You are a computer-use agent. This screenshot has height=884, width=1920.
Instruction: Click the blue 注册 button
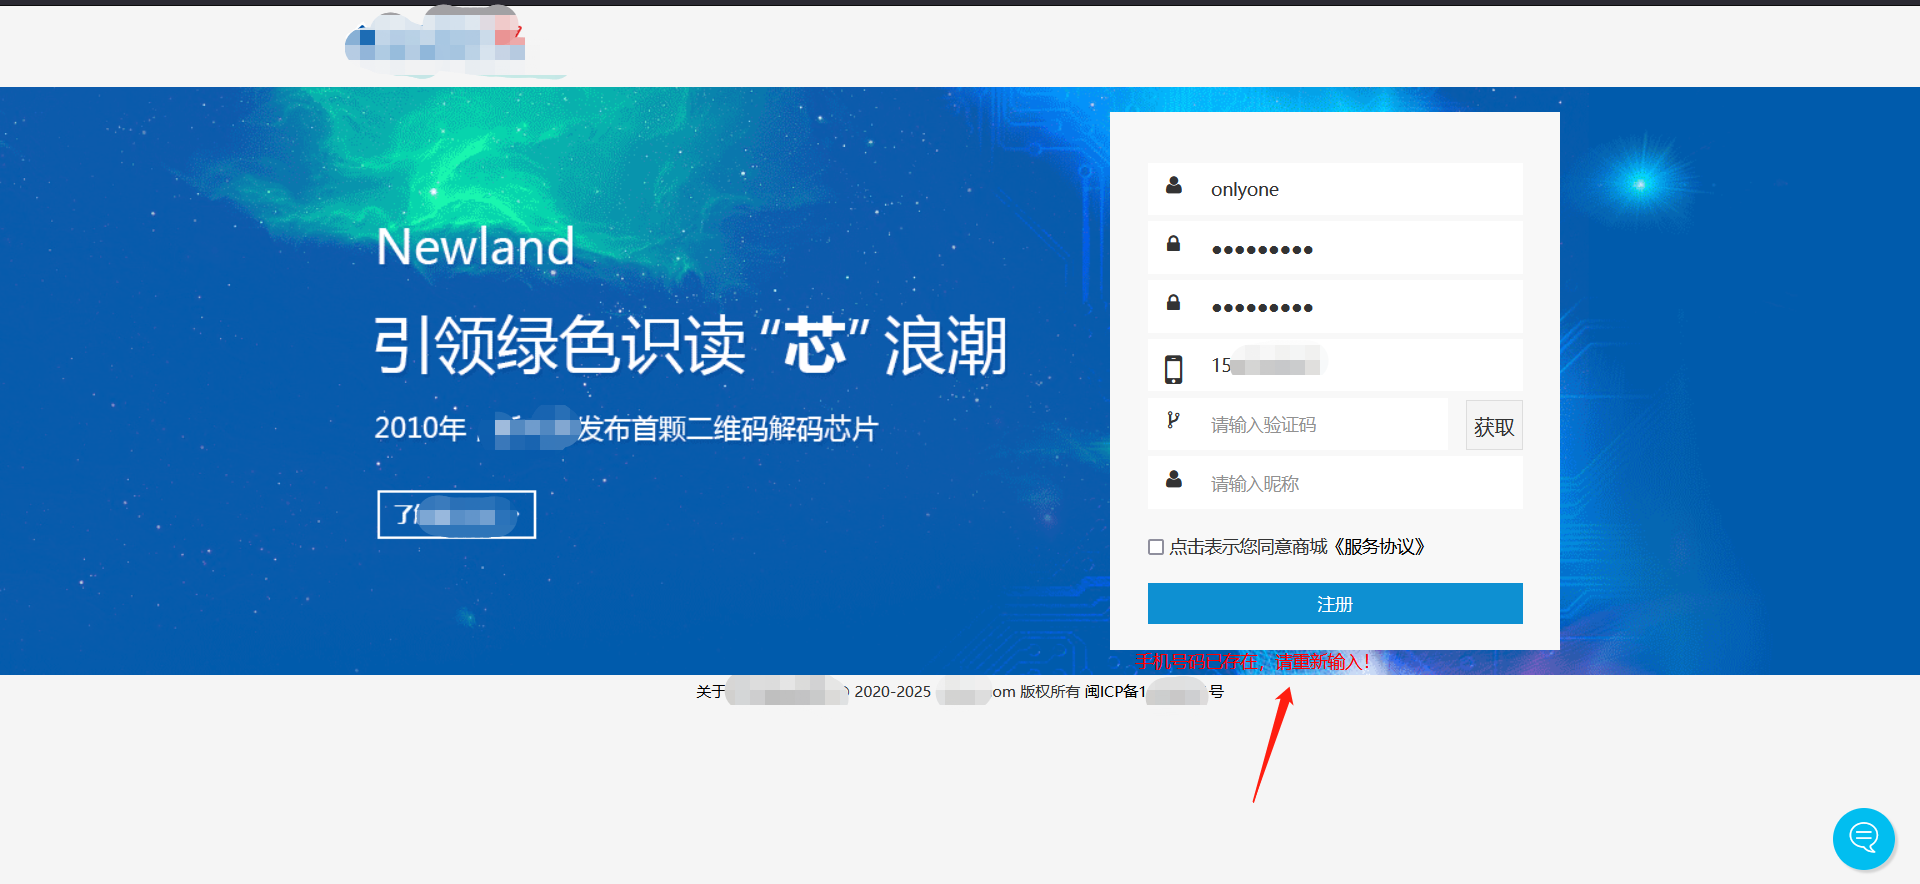1335,604
